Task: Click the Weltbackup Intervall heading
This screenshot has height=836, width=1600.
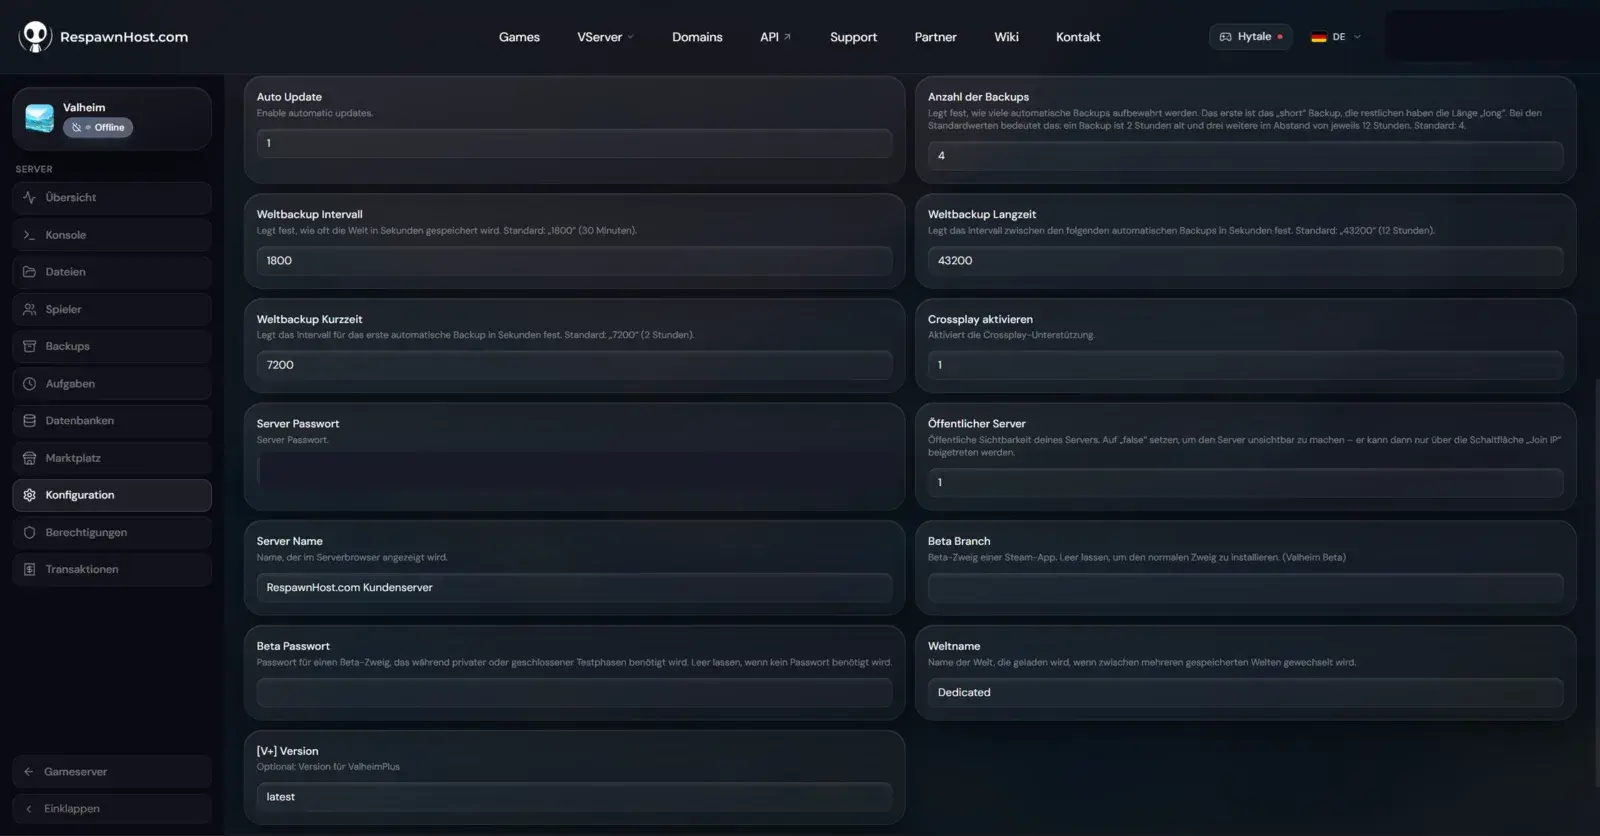Action: tap(309, 215)
